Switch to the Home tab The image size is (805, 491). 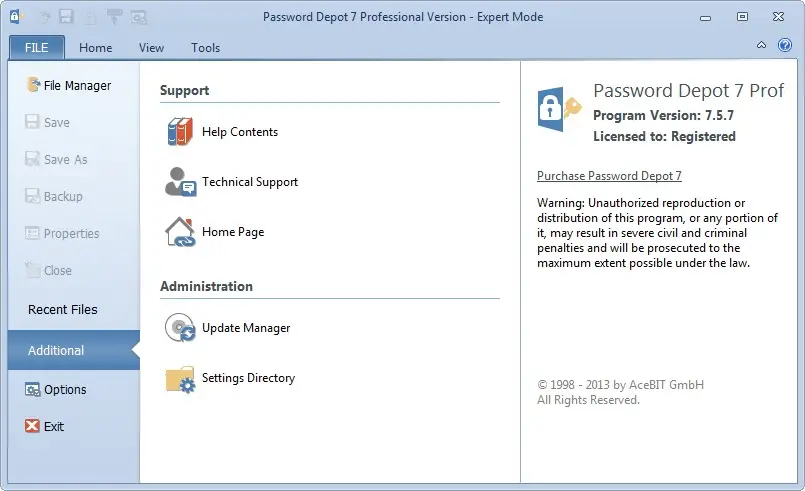95,48
